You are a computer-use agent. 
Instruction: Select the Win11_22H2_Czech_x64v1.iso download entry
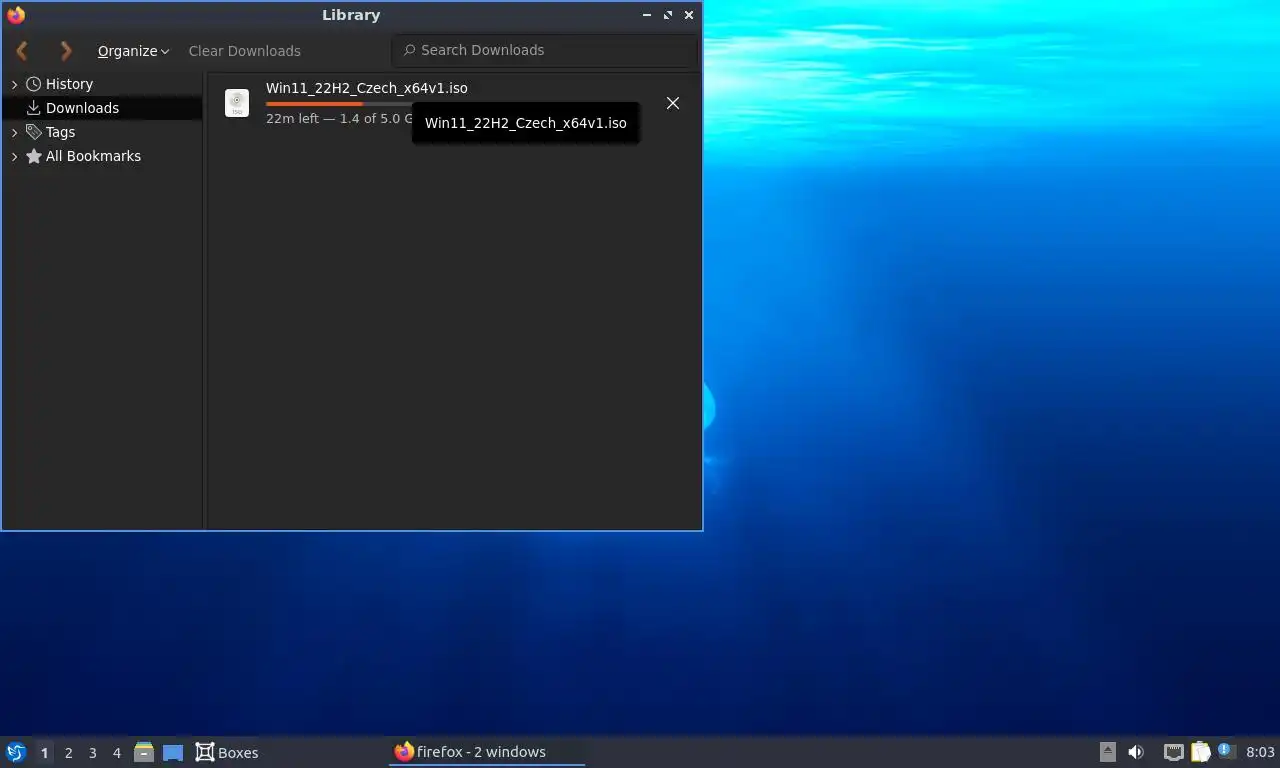[454, 103]
